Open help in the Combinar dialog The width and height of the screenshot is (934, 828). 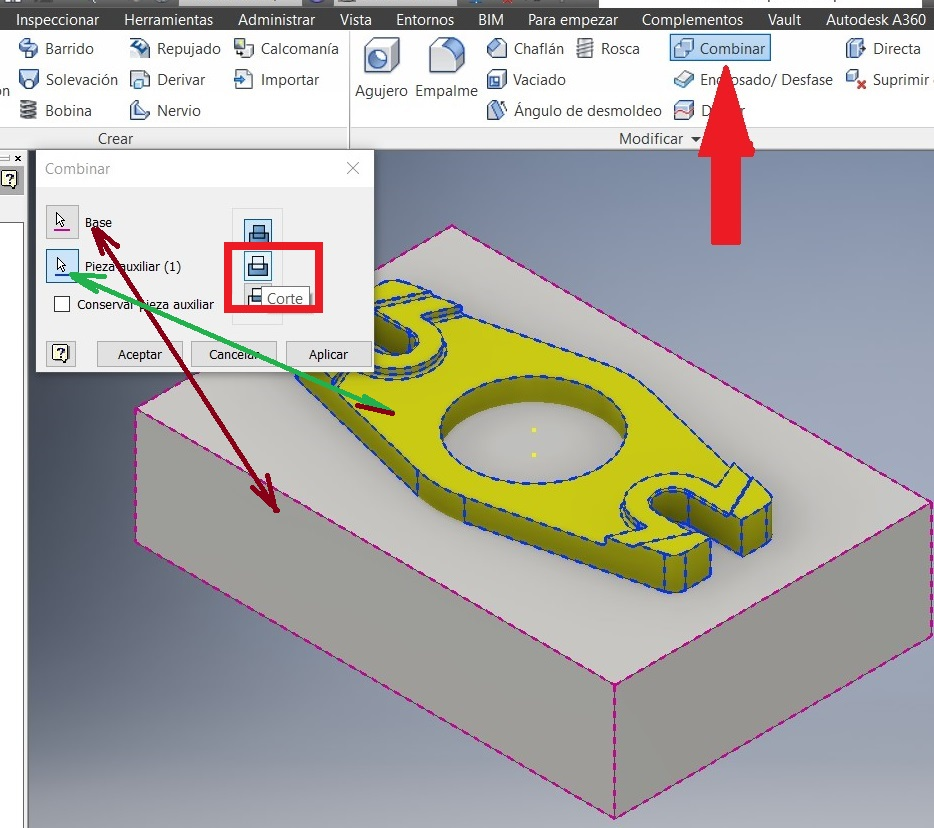point(61,354)
